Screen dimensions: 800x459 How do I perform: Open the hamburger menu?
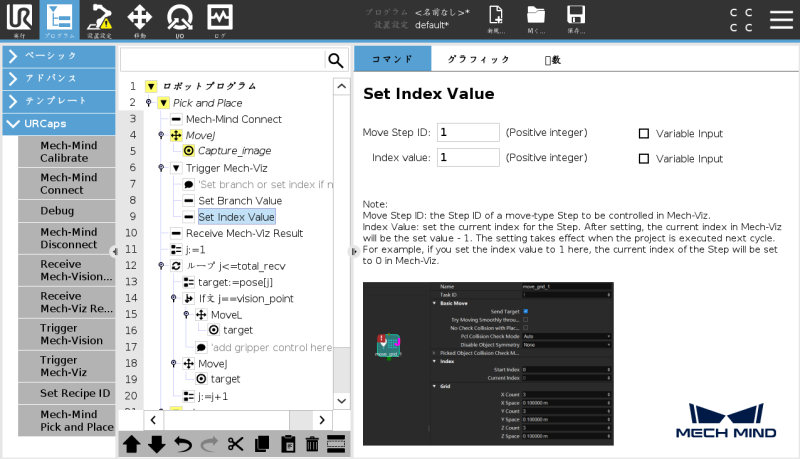coord(781,19)
